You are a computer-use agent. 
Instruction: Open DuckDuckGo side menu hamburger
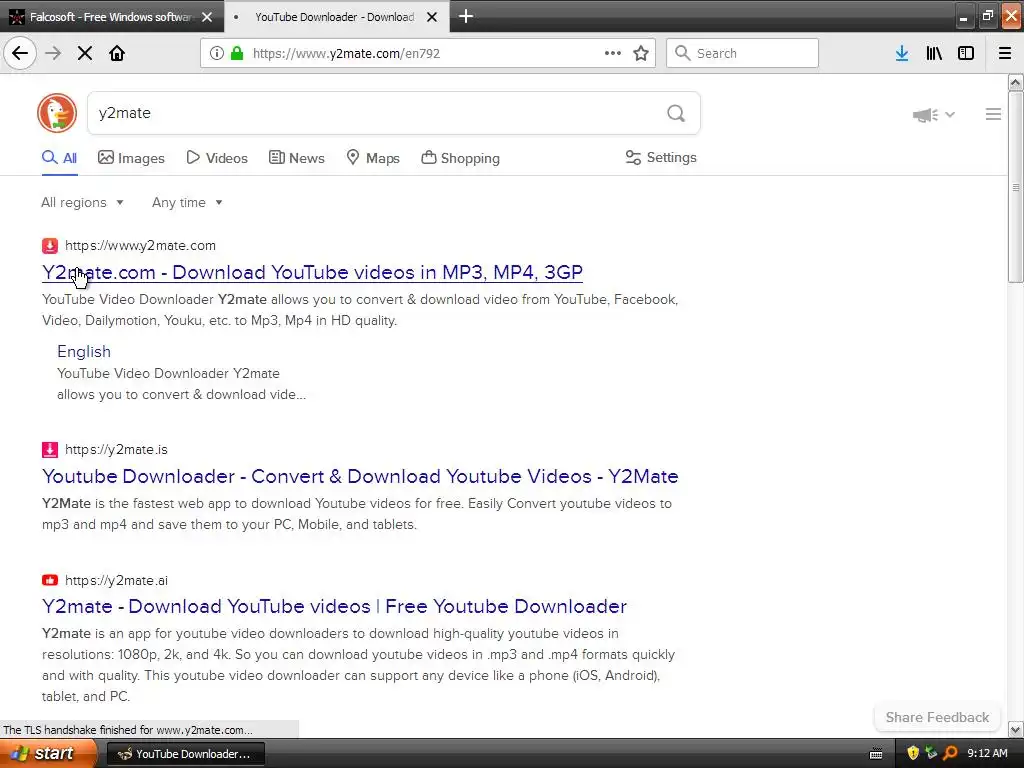point(993,114)
